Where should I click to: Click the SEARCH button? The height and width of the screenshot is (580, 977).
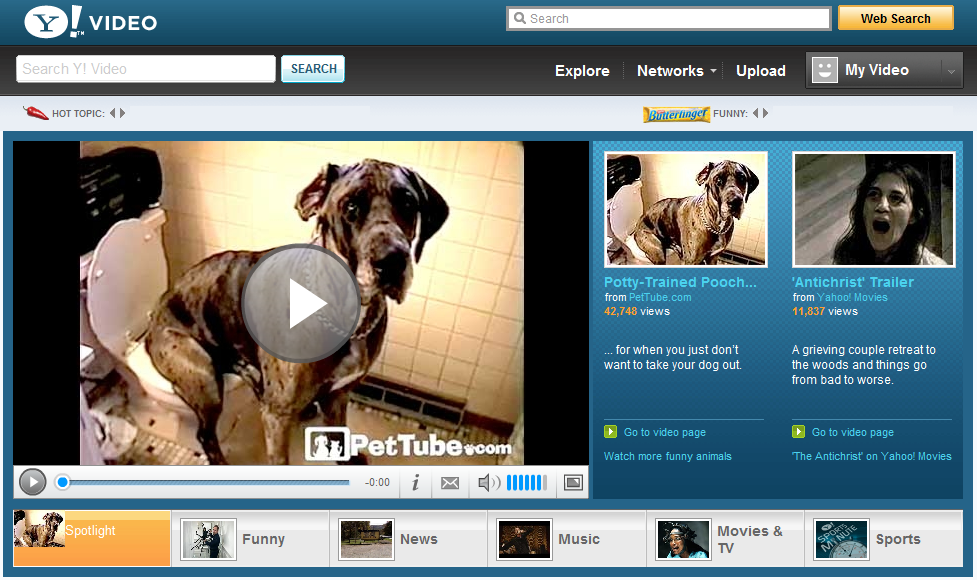coord(313,69)
